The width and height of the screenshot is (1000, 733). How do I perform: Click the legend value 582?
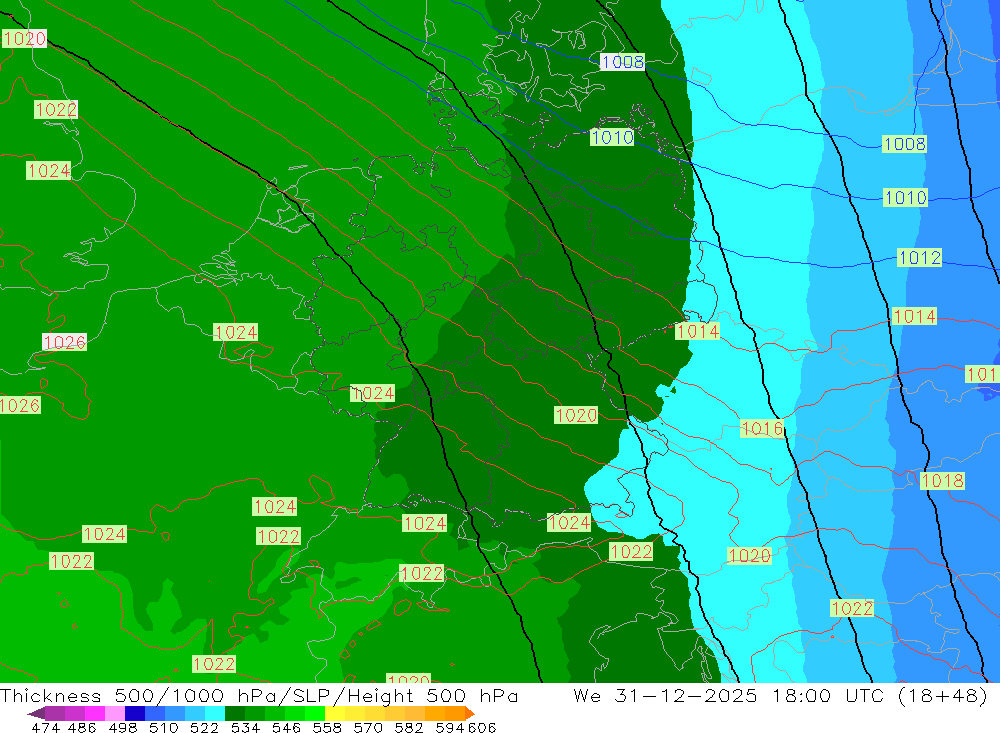[409, 728]
